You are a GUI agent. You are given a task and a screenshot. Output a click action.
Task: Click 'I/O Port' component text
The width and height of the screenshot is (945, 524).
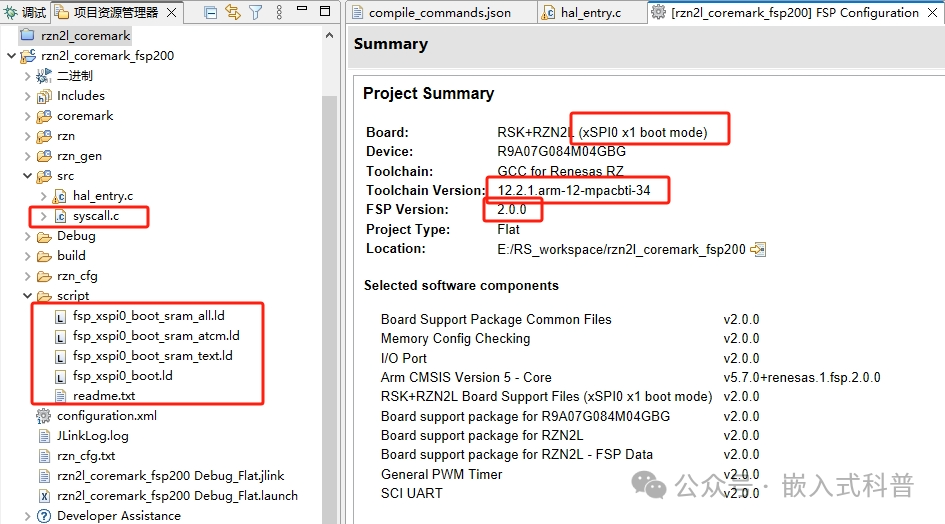coord(404,358)
